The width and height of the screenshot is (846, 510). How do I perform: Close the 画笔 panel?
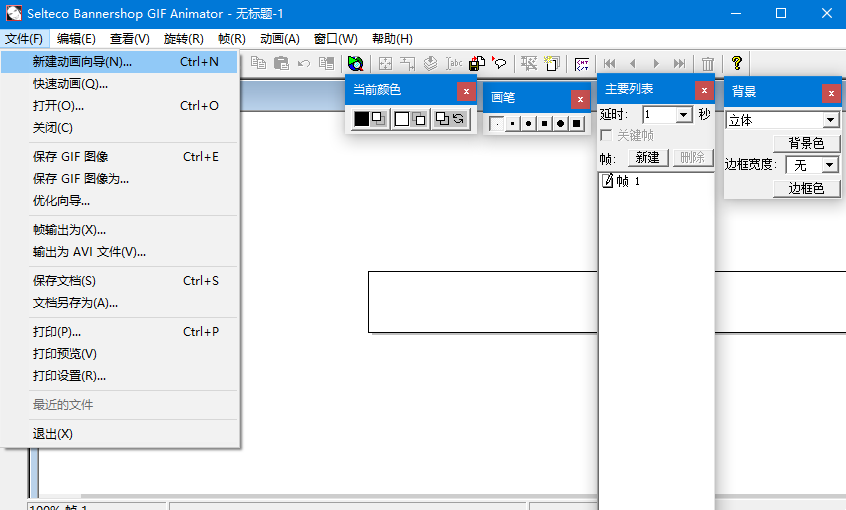point(580,99)
